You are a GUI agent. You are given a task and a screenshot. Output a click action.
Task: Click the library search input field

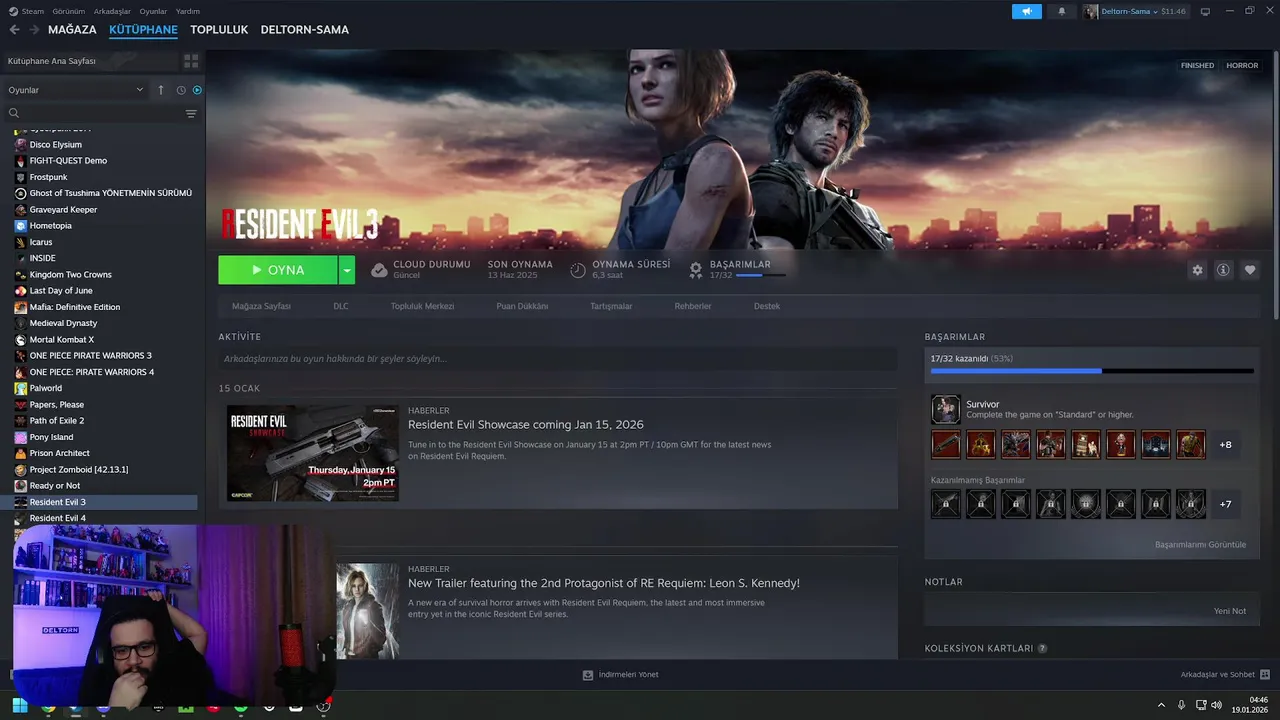click(102, 113)
